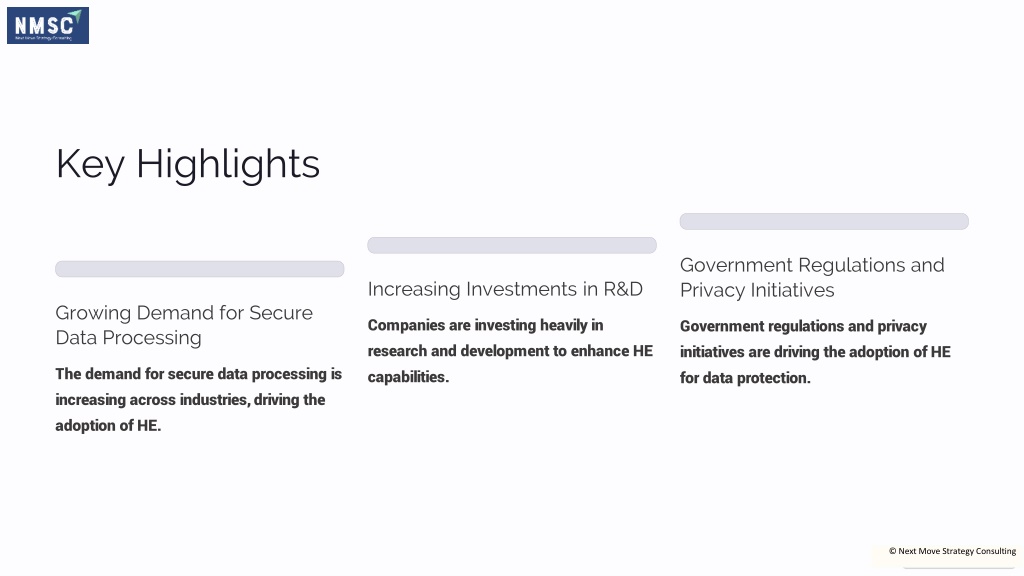Click the 'research and development to enhance HE' line

(510, 351)
